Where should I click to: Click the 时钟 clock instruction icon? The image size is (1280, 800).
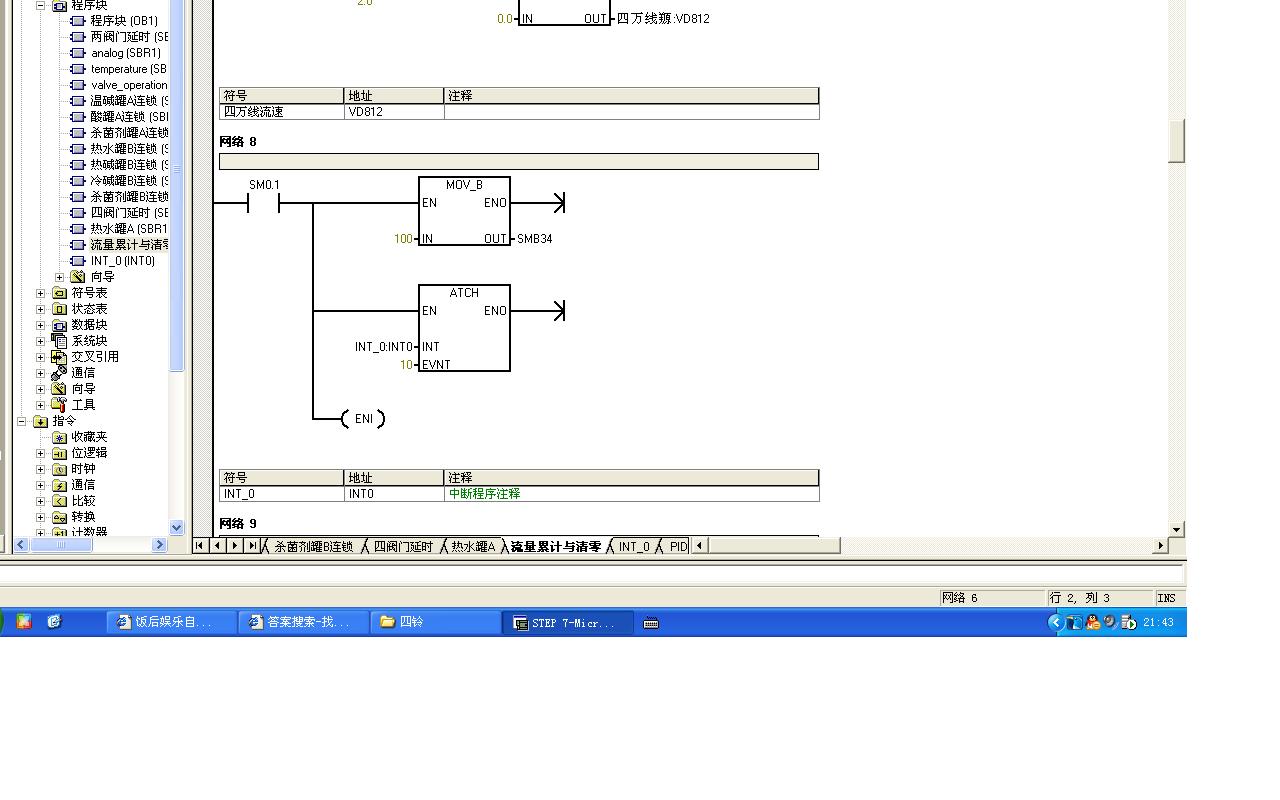click(x=59, y=469)
